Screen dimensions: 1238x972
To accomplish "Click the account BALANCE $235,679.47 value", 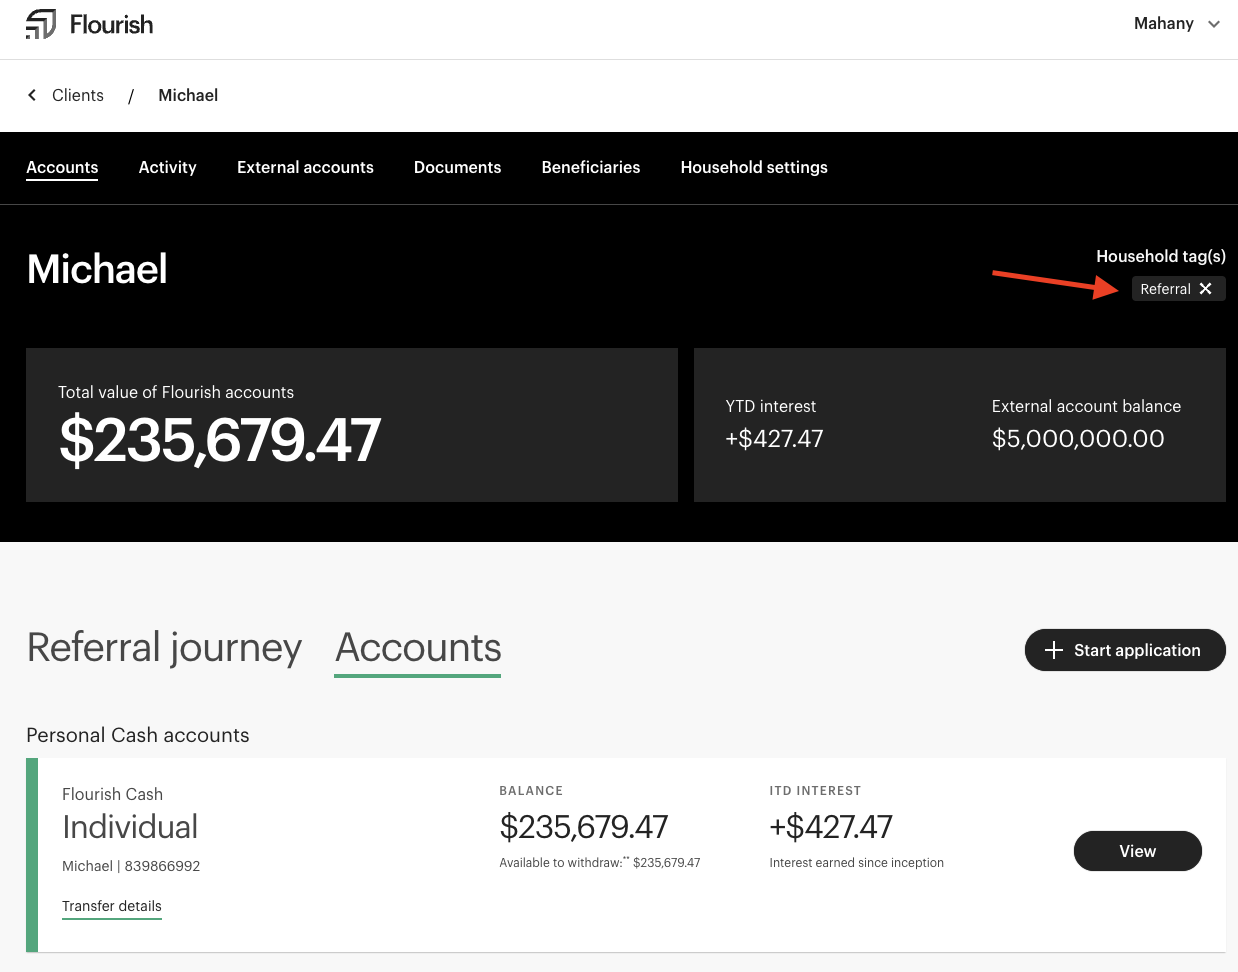I will [x=584, y=827].
